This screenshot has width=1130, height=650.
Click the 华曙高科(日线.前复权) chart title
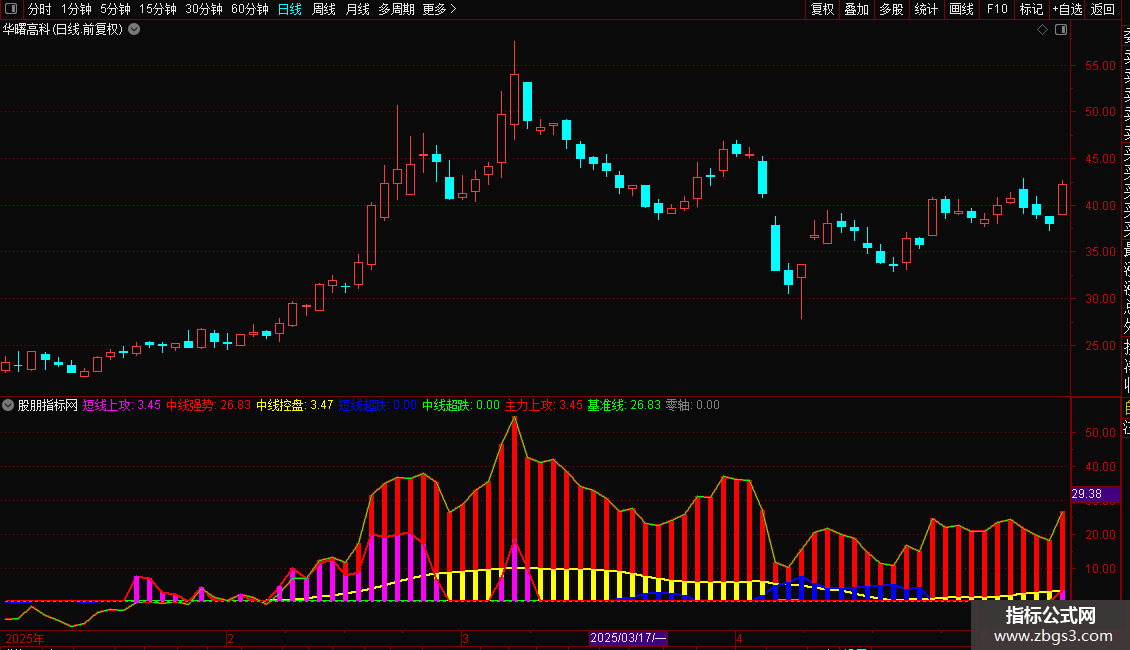pyautogui.click(x=63, y=30)
